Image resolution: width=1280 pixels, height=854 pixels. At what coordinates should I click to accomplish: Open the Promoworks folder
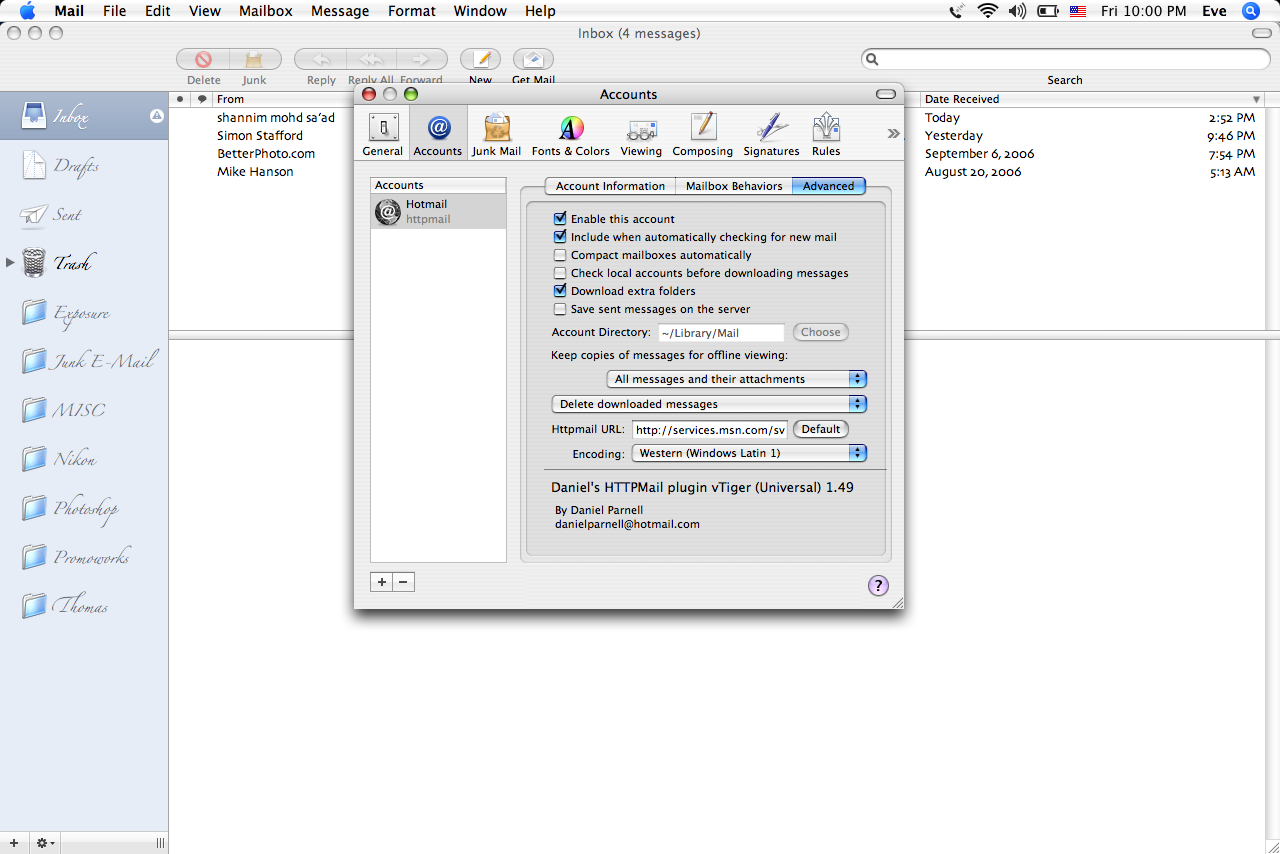84,557
